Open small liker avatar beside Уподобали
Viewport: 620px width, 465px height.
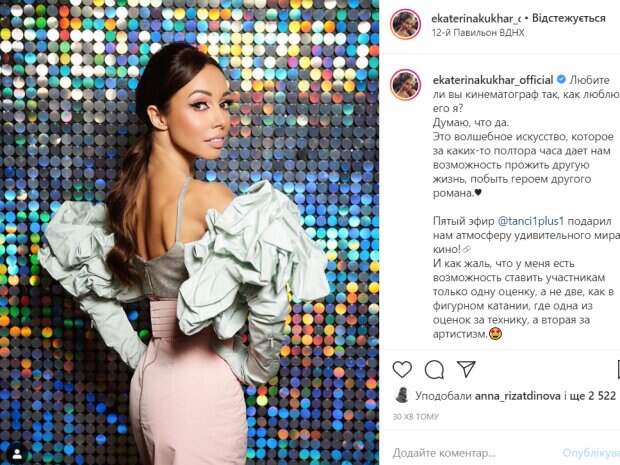pos(402,395)
